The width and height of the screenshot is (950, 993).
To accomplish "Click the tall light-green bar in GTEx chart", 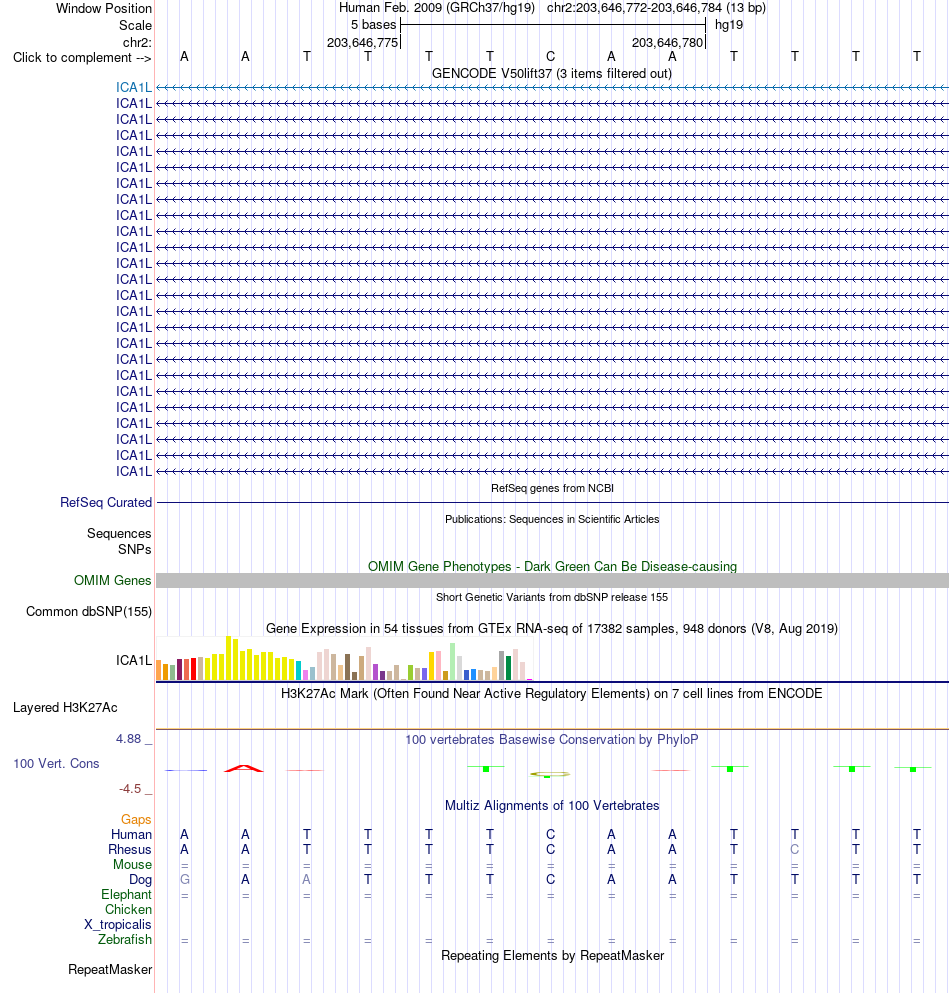I will 452,662.
